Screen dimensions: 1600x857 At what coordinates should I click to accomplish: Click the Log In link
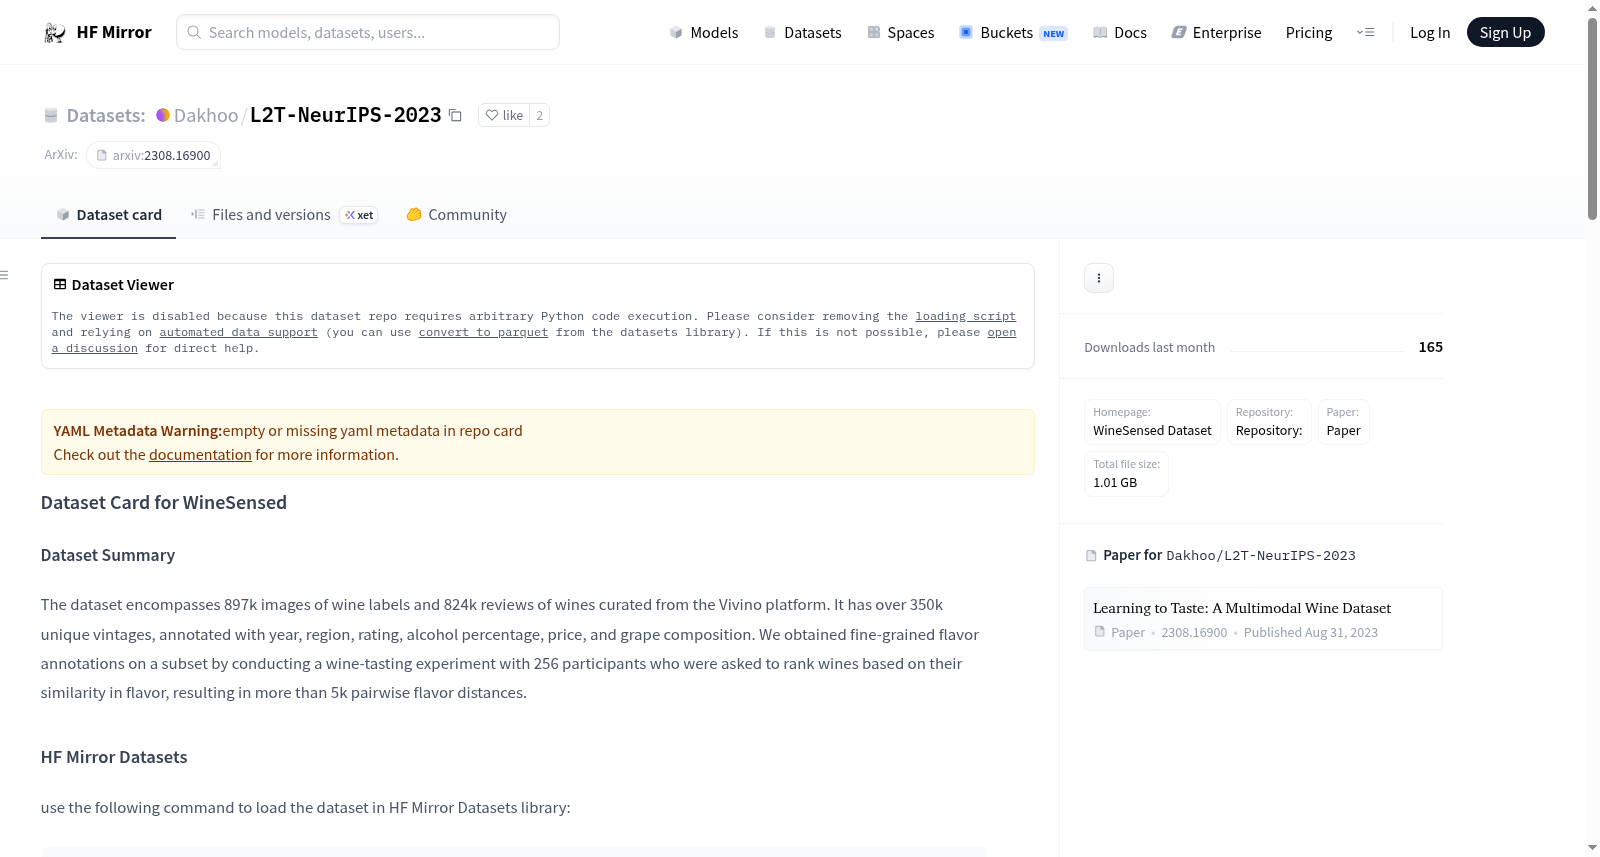point(1430,33)
